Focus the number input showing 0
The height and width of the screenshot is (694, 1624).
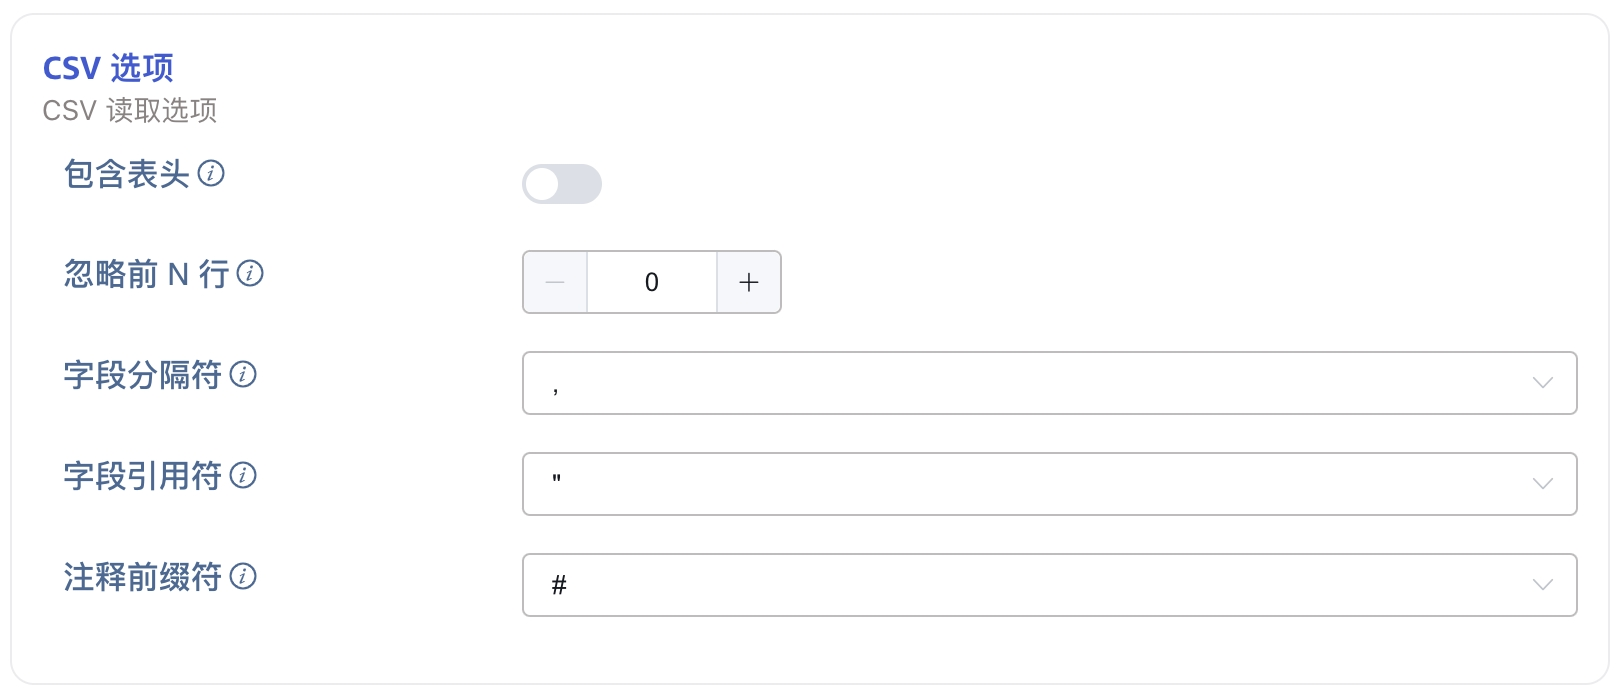652,282
